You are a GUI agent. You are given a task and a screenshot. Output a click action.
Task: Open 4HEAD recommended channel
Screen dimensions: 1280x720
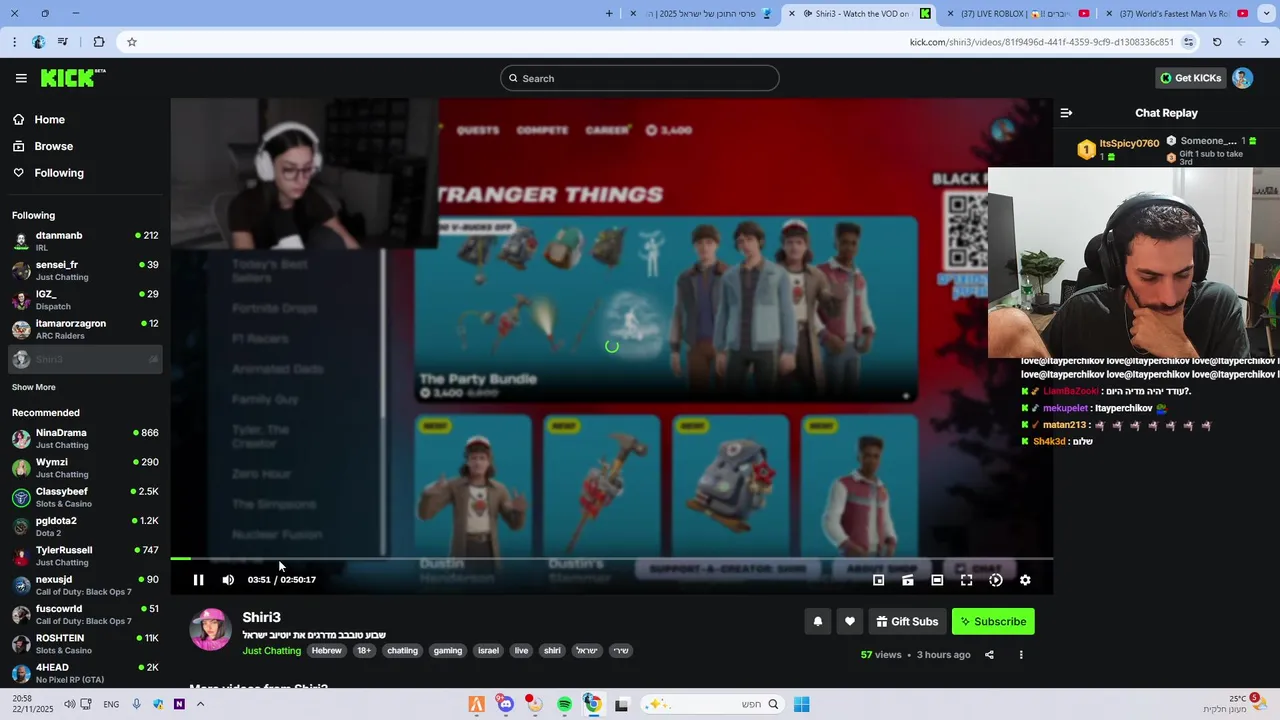click(85, 673)
